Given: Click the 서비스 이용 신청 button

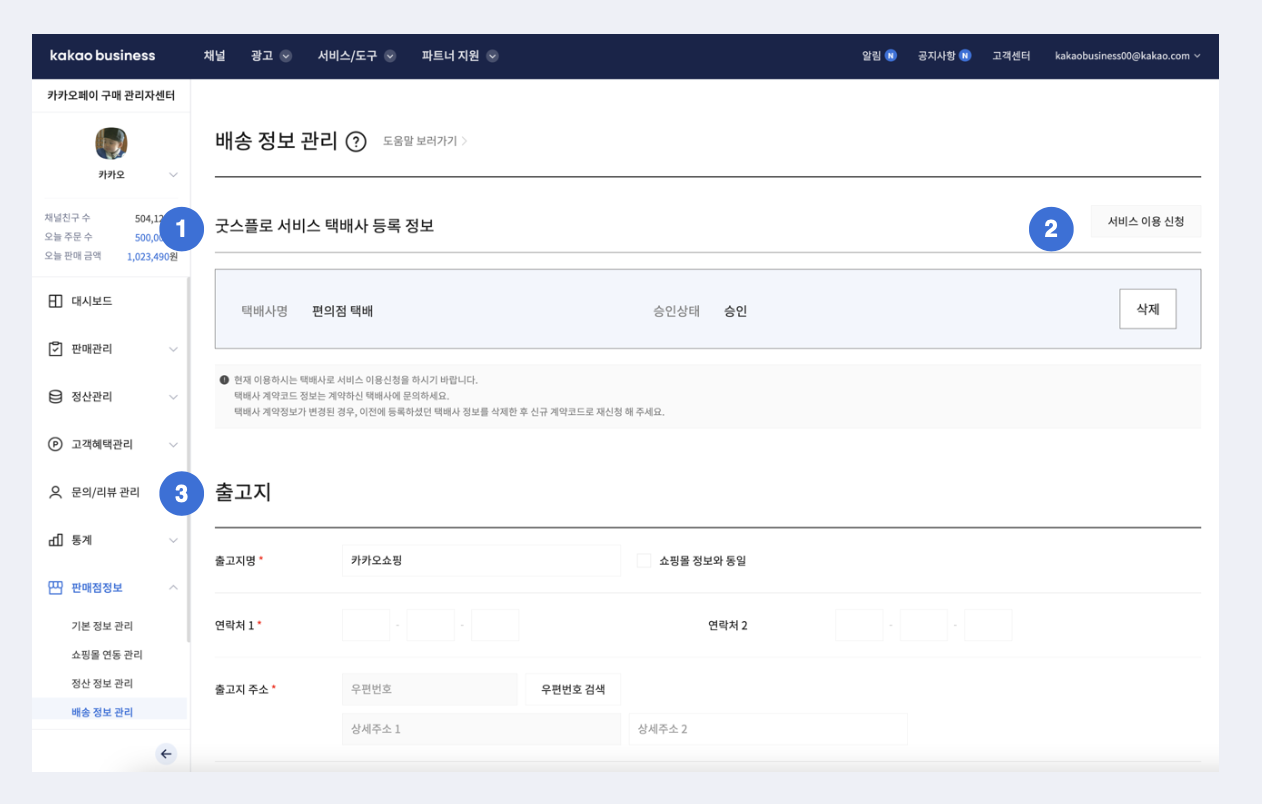Looking at the screenshot, I should (1146, 222).
